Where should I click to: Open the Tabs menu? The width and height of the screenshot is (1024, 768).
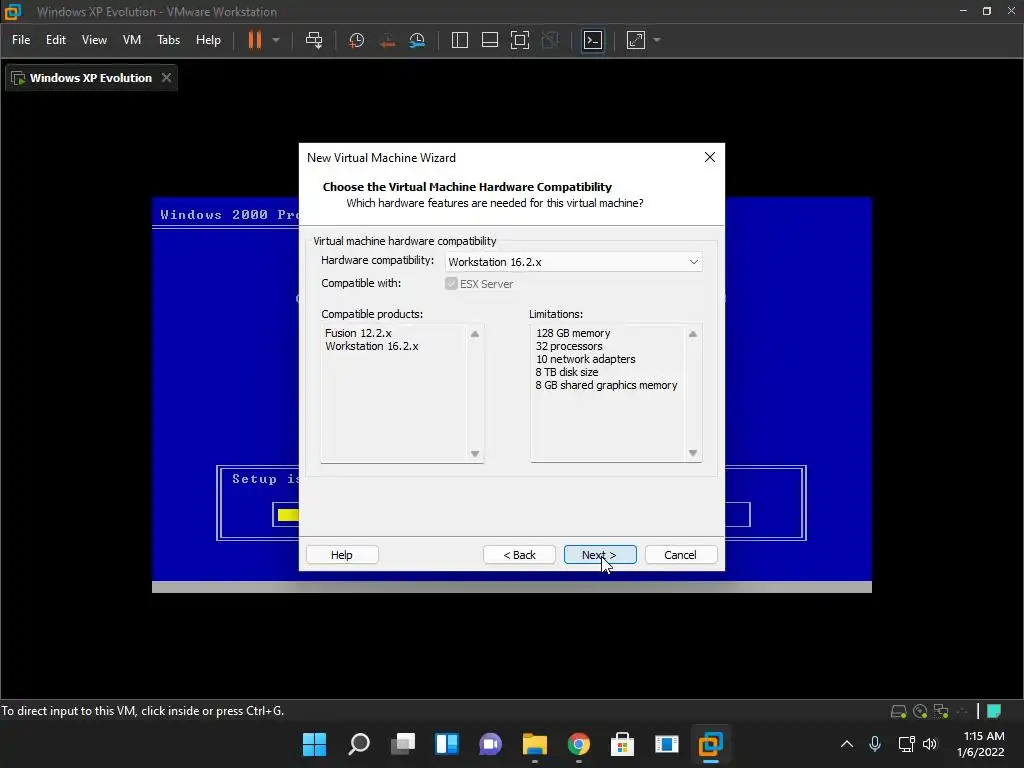click(x=168, y=40)
